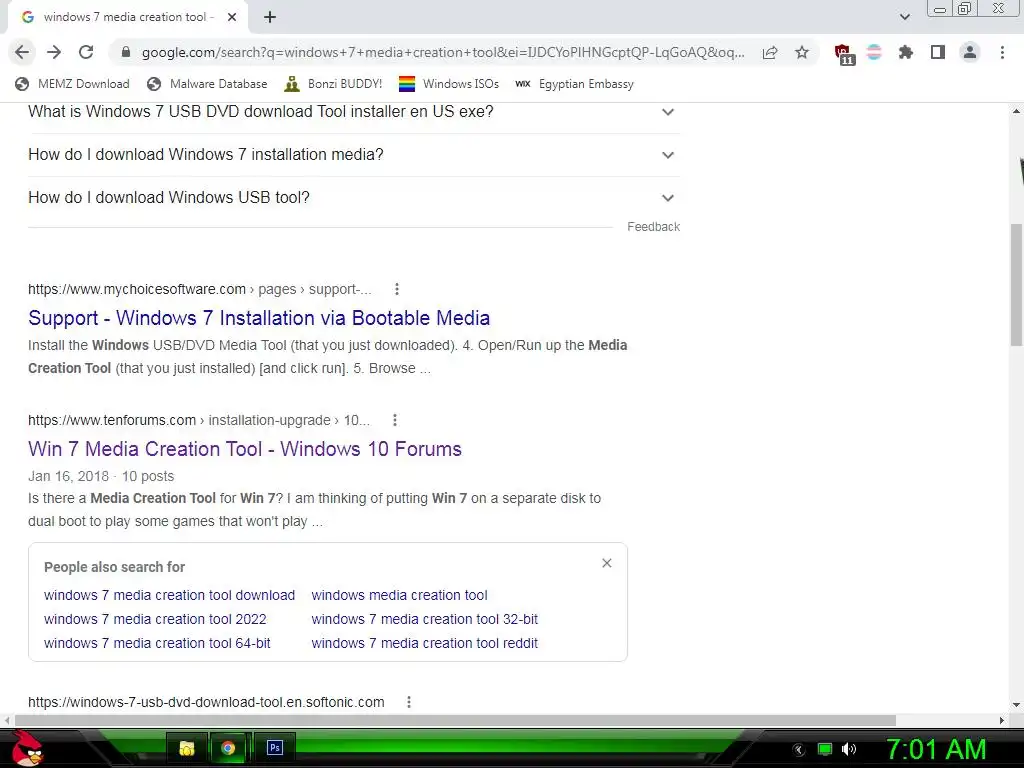This screenshot has width=1024, height=768.
Task: Dismiss the People also search for box
Action: point(607,563)
